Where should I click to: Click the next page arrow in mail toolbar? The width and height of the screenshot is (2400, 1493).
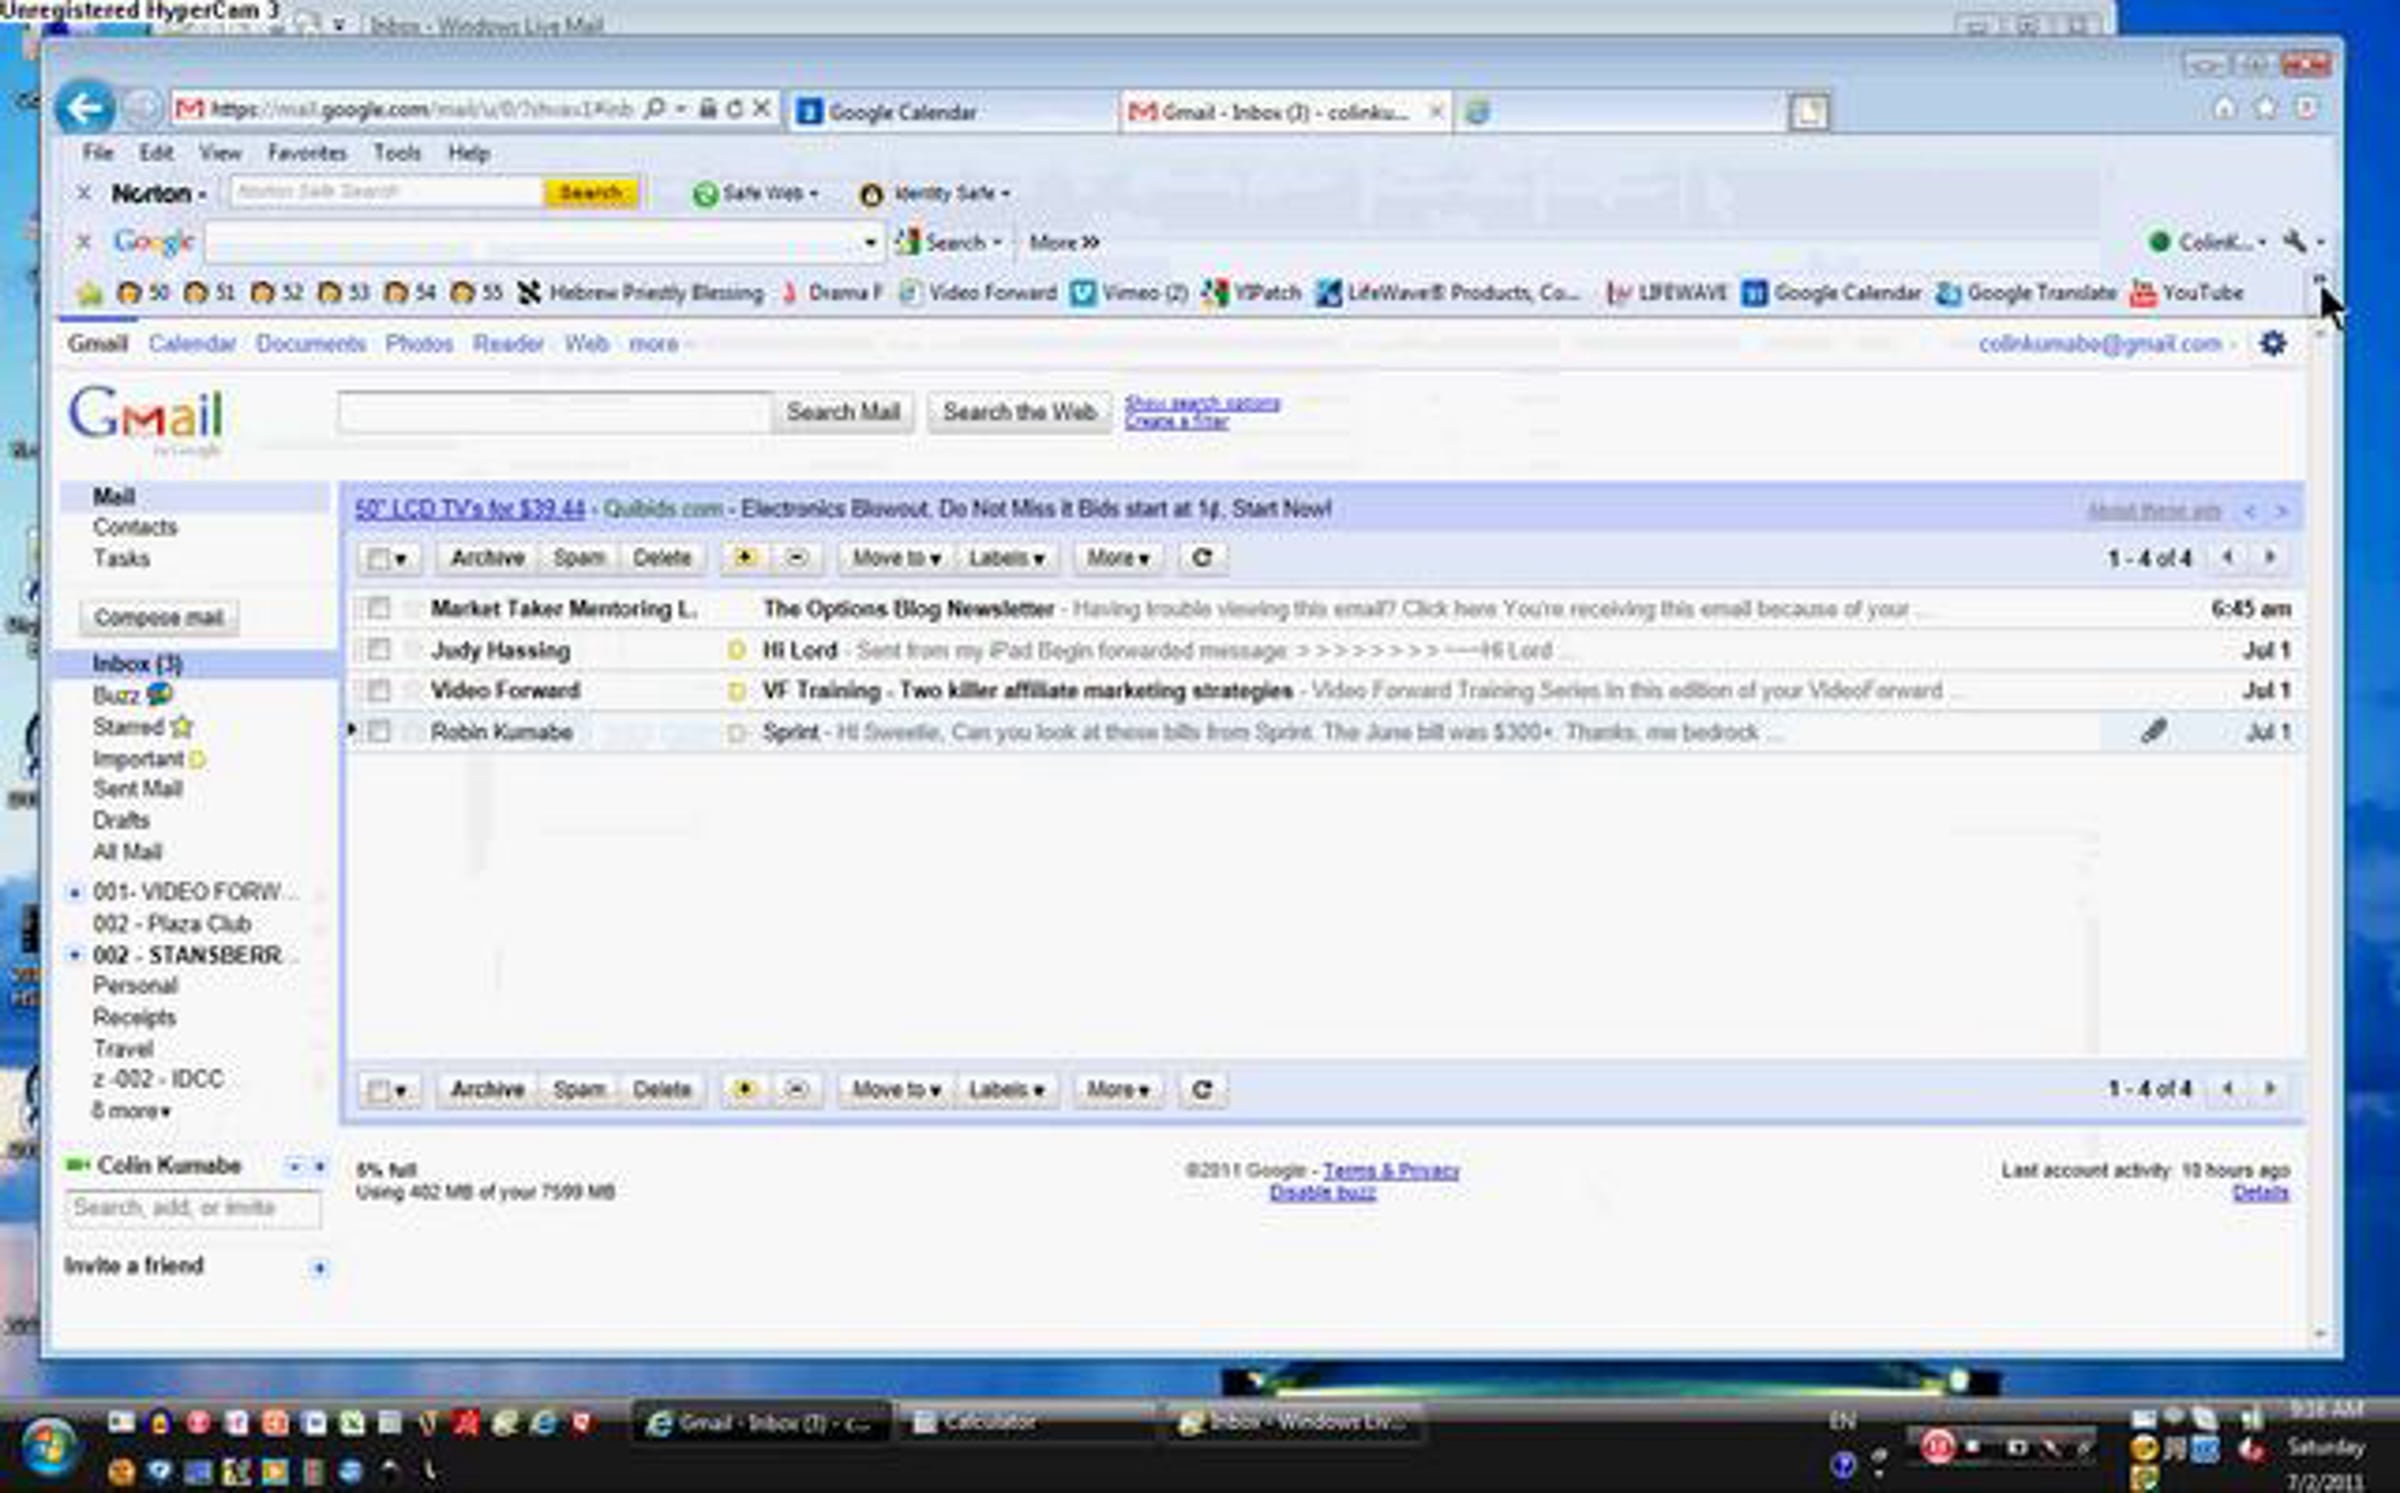[2270, 557]
